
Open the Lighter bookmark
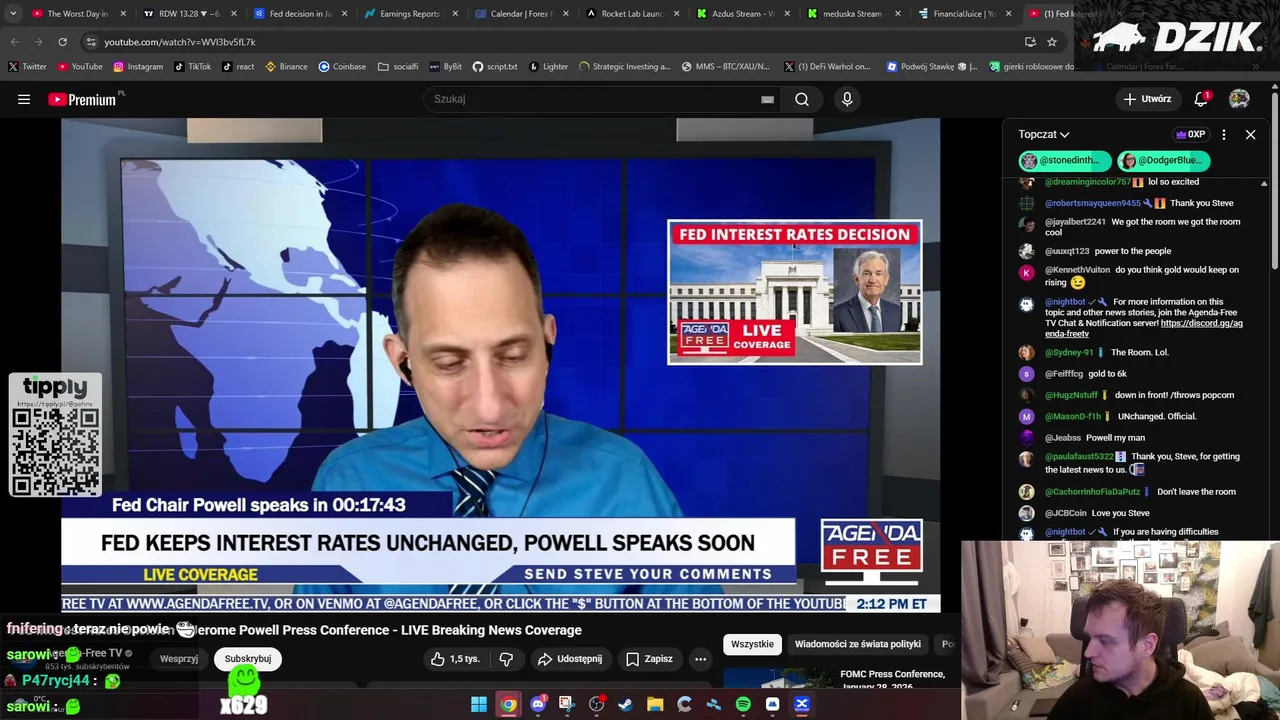548,67
